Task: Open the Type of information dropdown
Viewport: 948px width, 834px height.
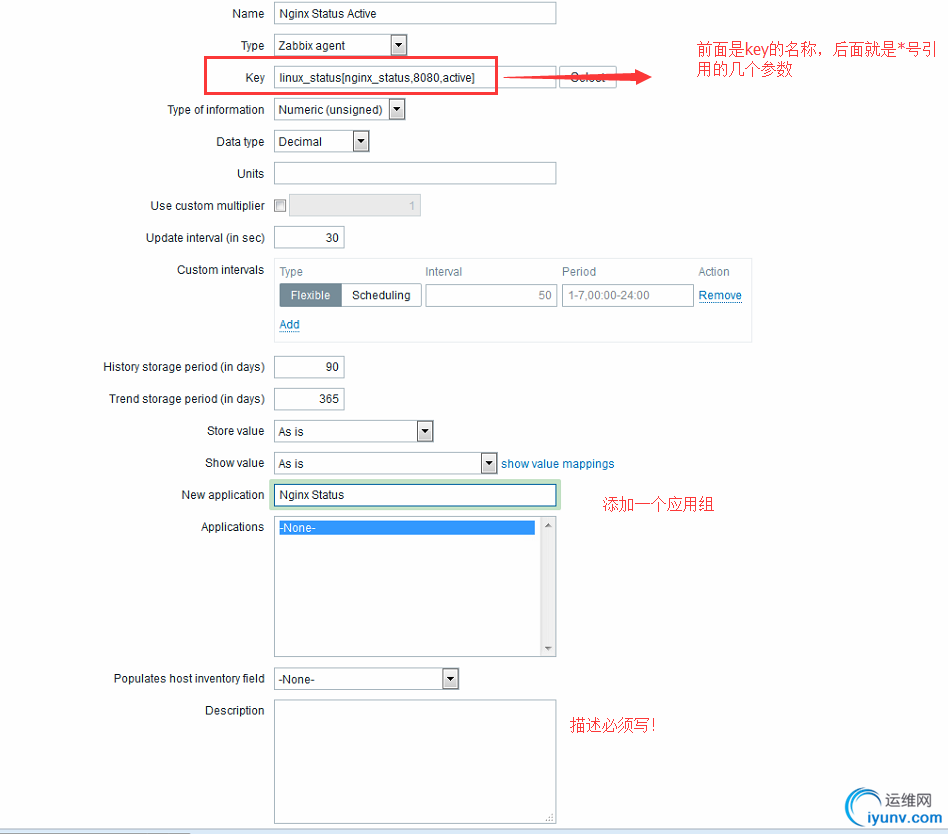Action: tap(339, 109)
